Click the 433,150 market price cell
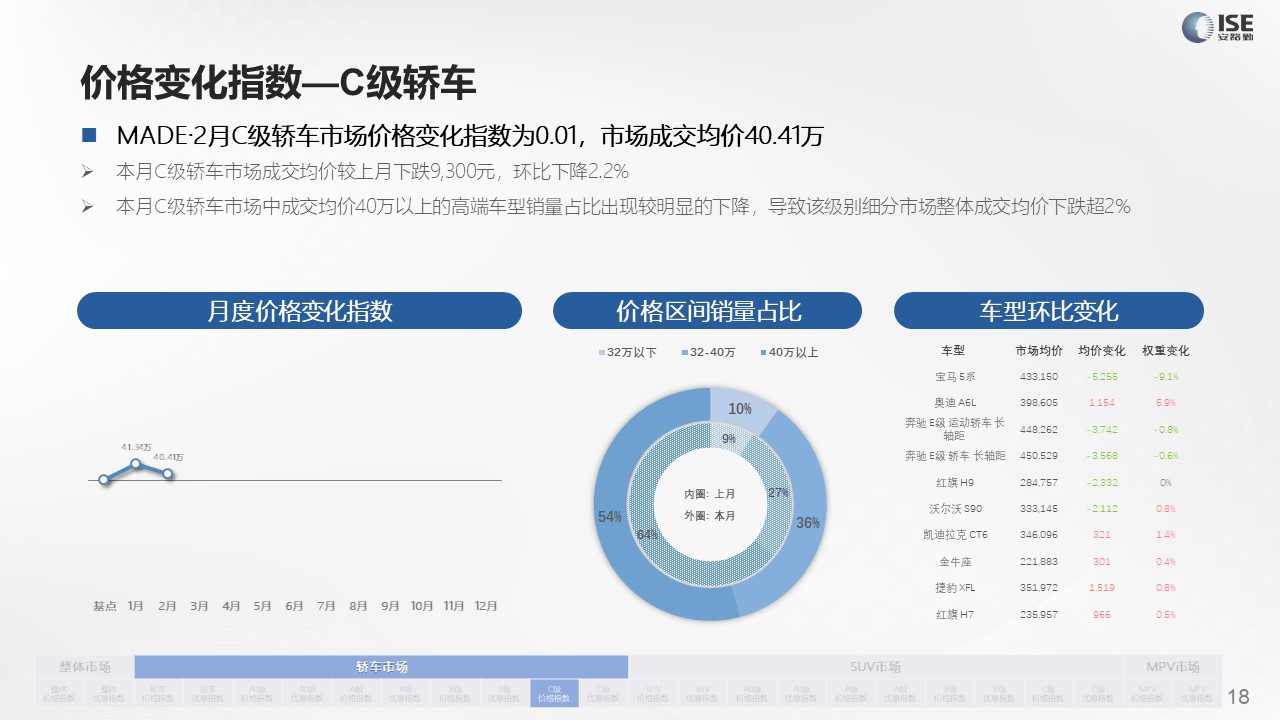This screenshot has width=1280, height=720. click(1039, 377)
